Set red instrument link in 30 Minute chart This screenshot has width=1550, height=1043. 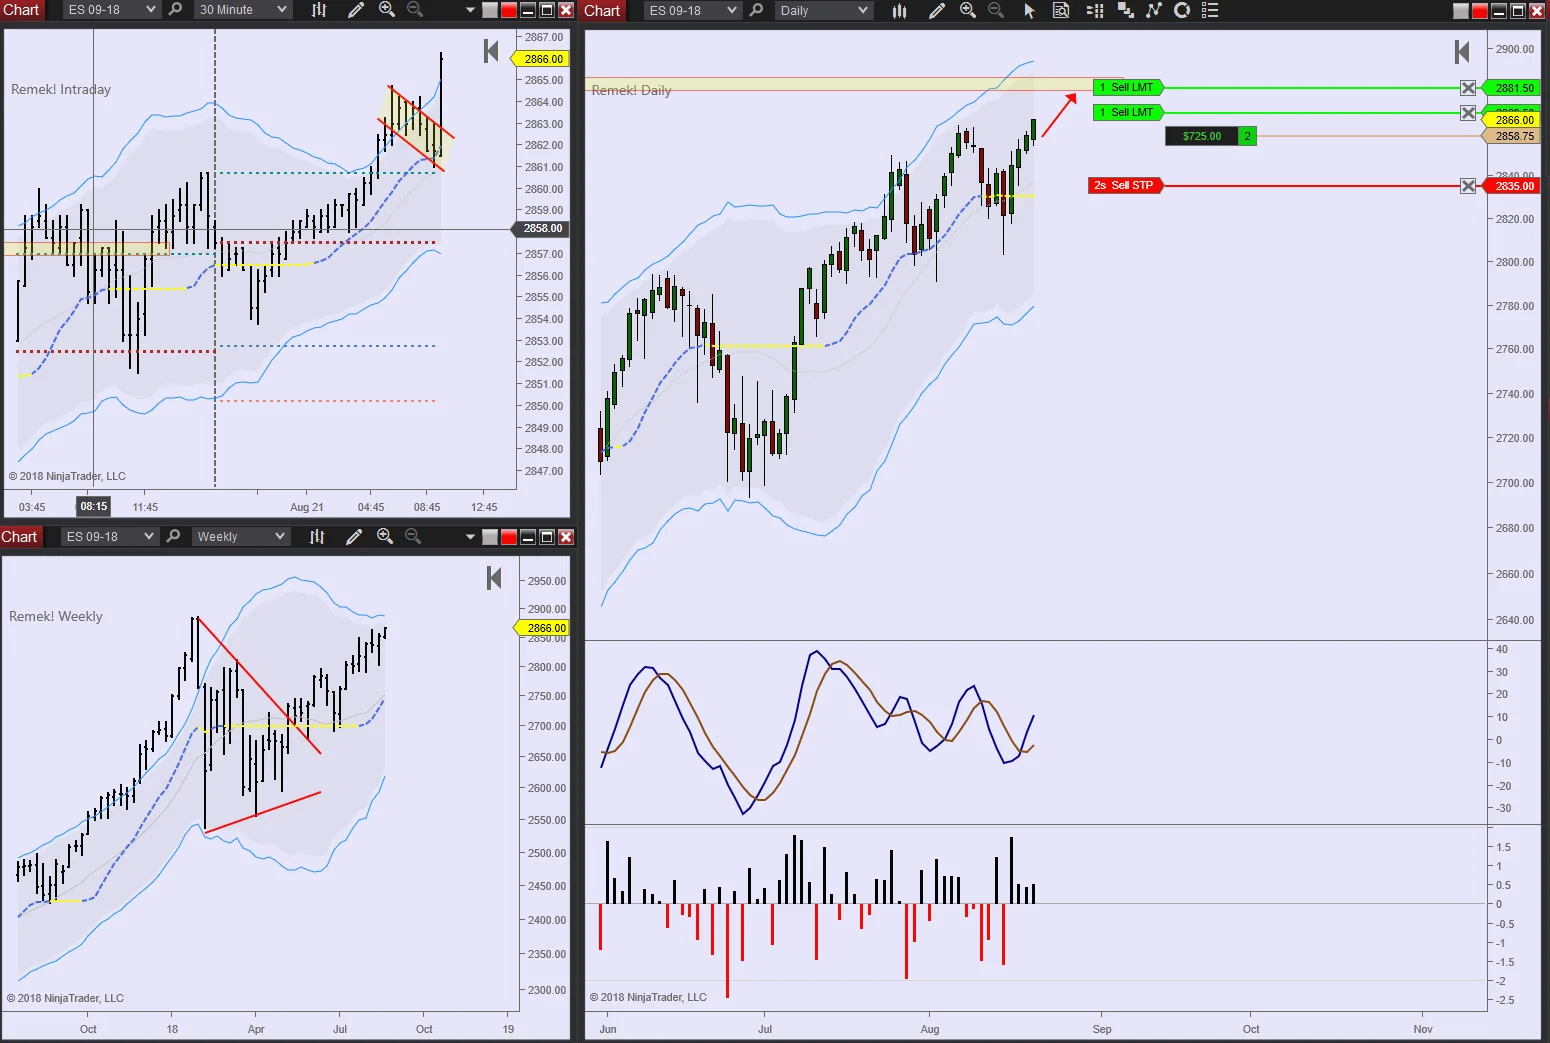click(x=508, y=10)
